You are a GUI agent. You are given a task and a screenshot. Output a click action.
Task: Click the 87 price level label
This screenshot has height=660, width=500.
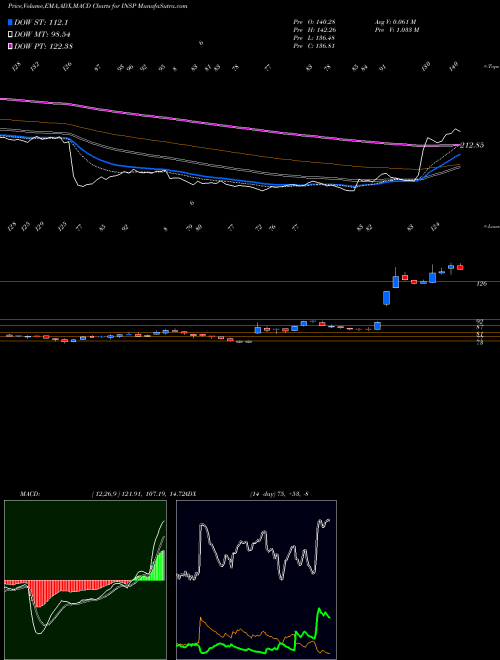pyautogui.click(x=479, y=327)
